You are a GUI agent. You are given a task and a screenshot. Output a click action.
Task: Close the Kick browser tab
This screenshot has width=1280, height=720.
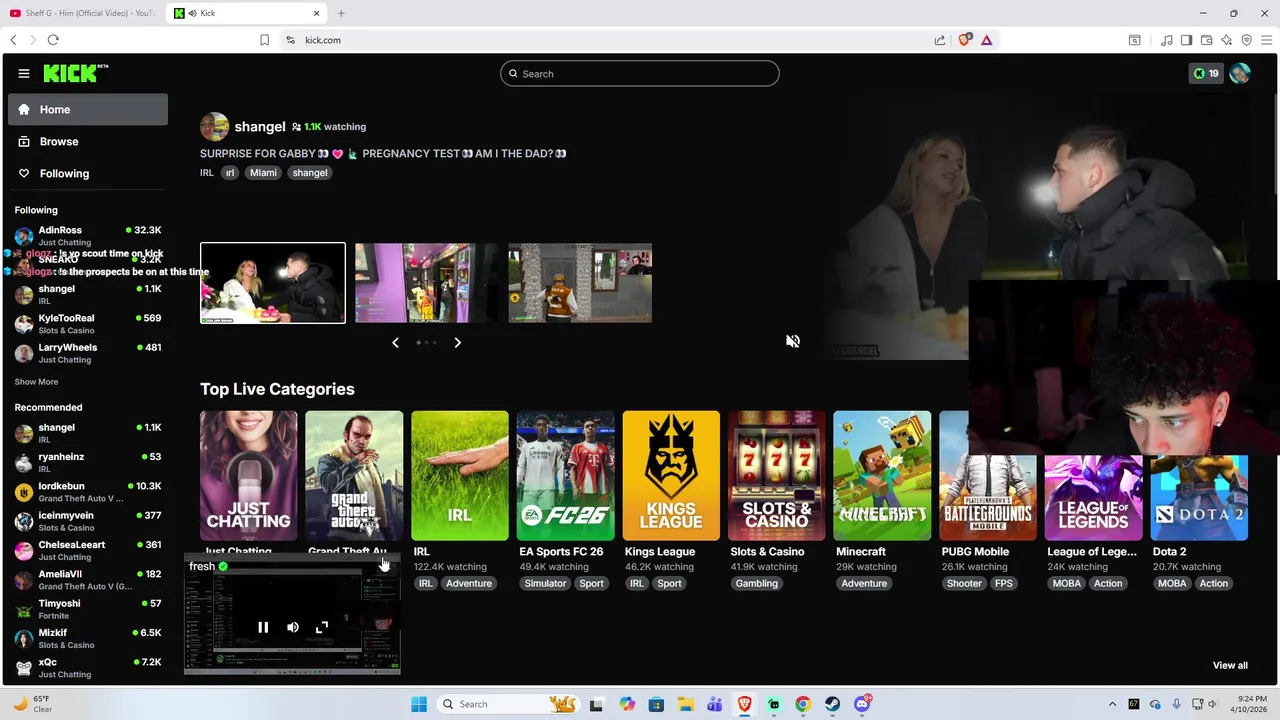click(317, 13)
